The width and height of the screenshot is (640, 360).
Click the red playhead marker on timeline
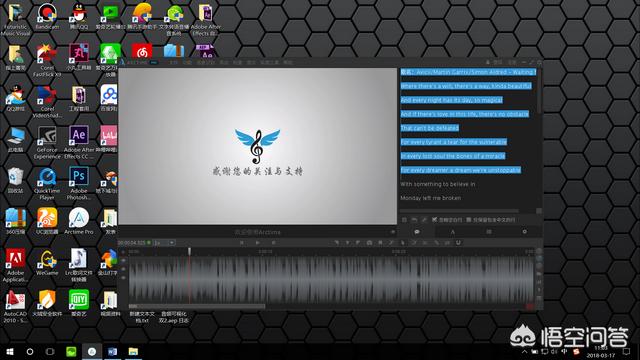click(x=189, y=251)
